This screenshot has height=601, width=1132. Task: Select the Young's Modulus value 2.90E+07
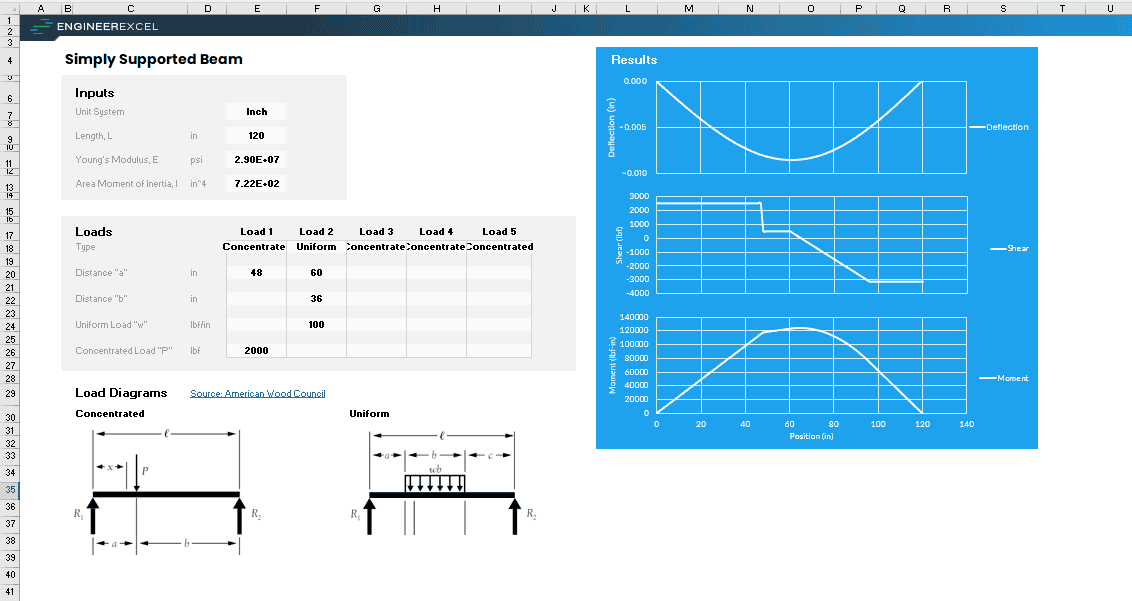[256, 160]
